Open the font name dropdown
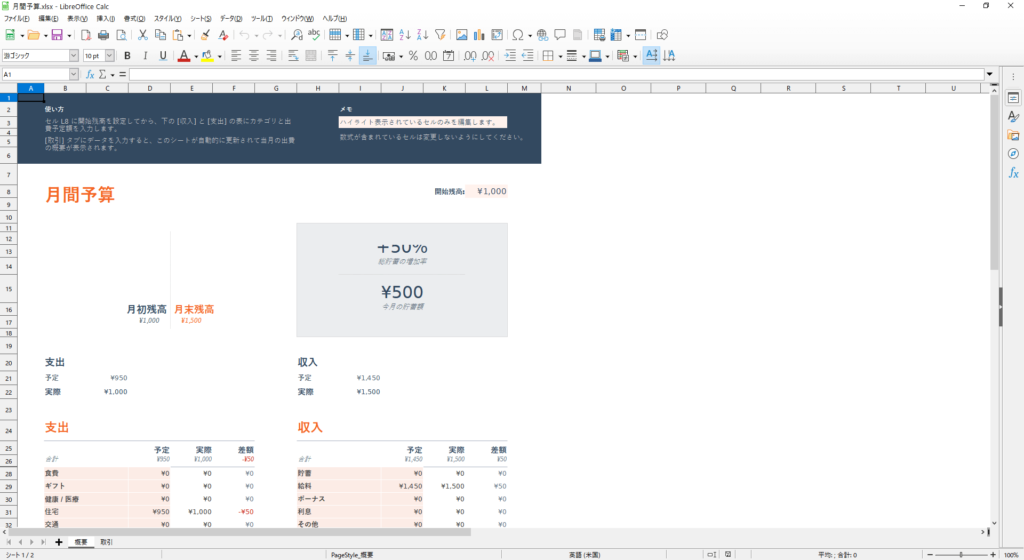The height and width of the screenshot is (560, 1024). click(73, 56)
